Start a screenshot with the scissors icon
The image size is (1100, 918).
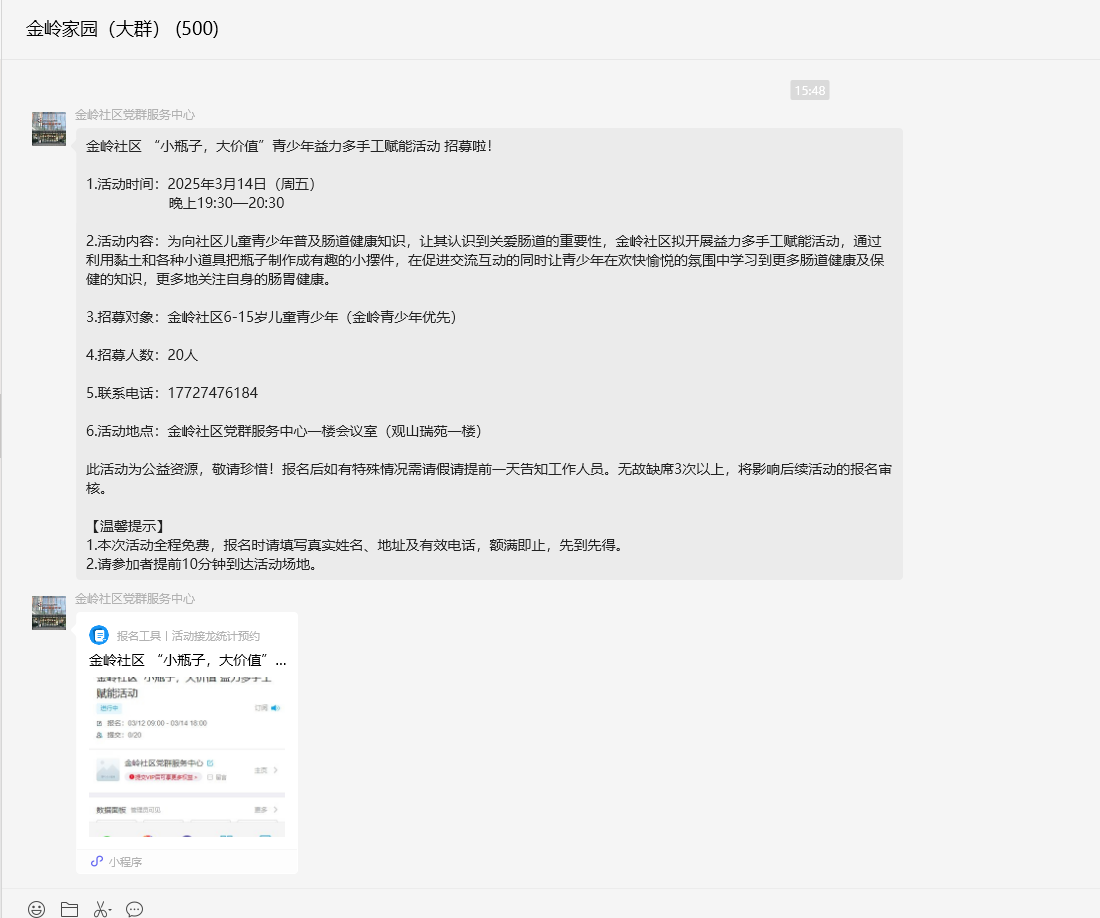pos(100,909)
